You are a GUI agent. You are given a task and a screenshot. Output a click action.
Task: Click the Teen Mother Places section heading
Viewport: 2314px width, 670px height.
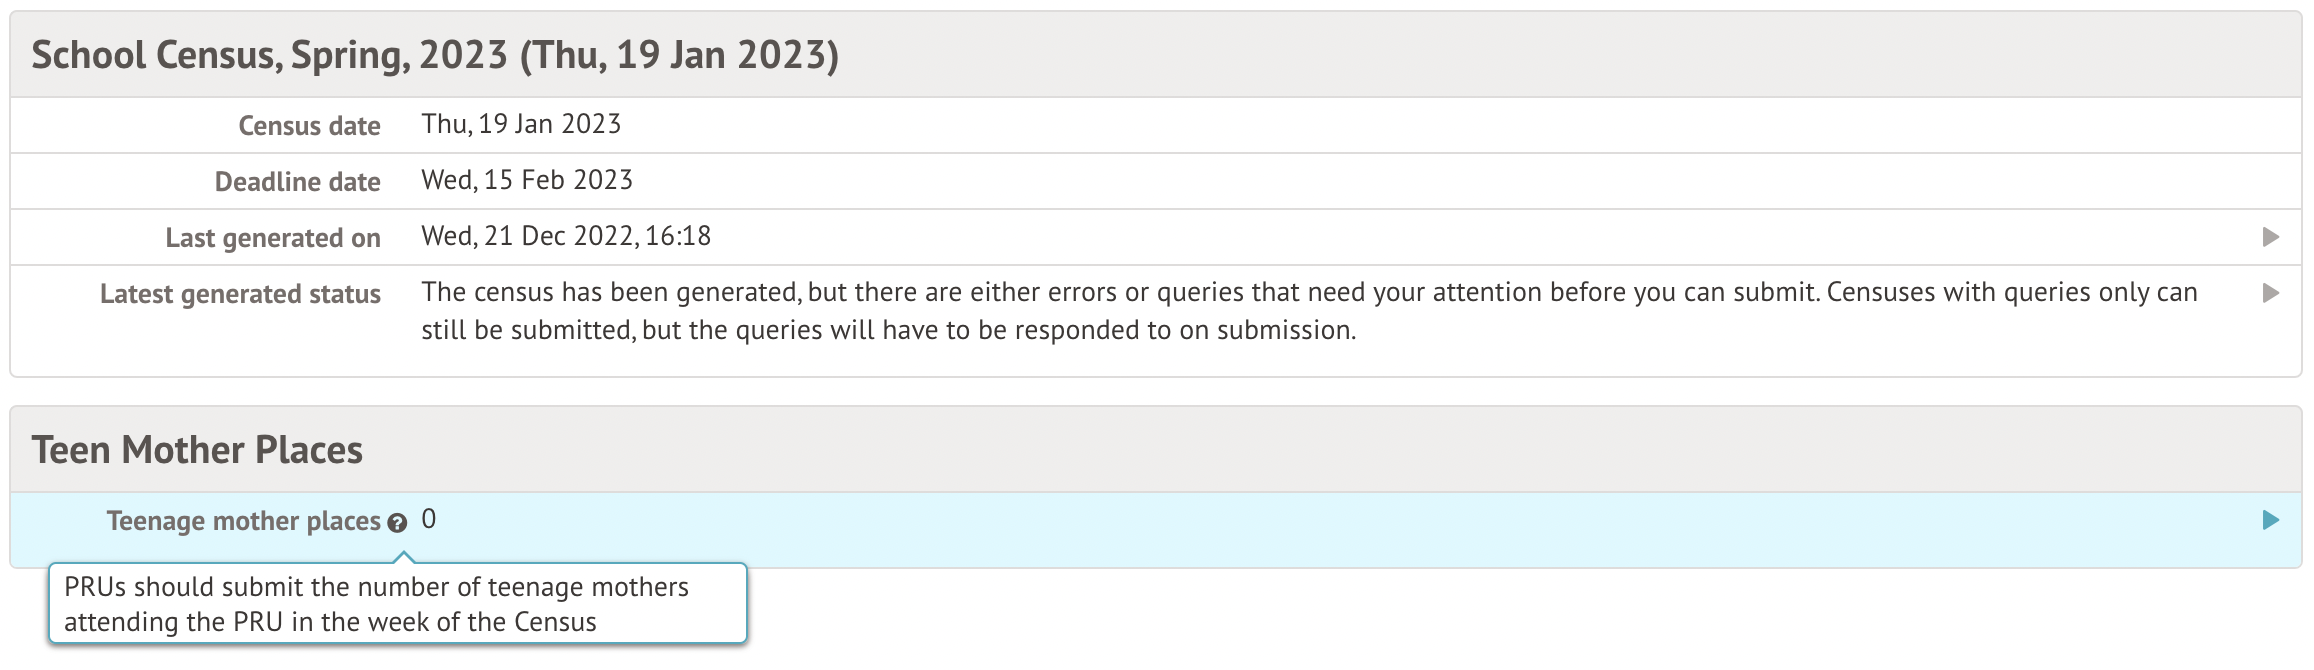point(197,450)
